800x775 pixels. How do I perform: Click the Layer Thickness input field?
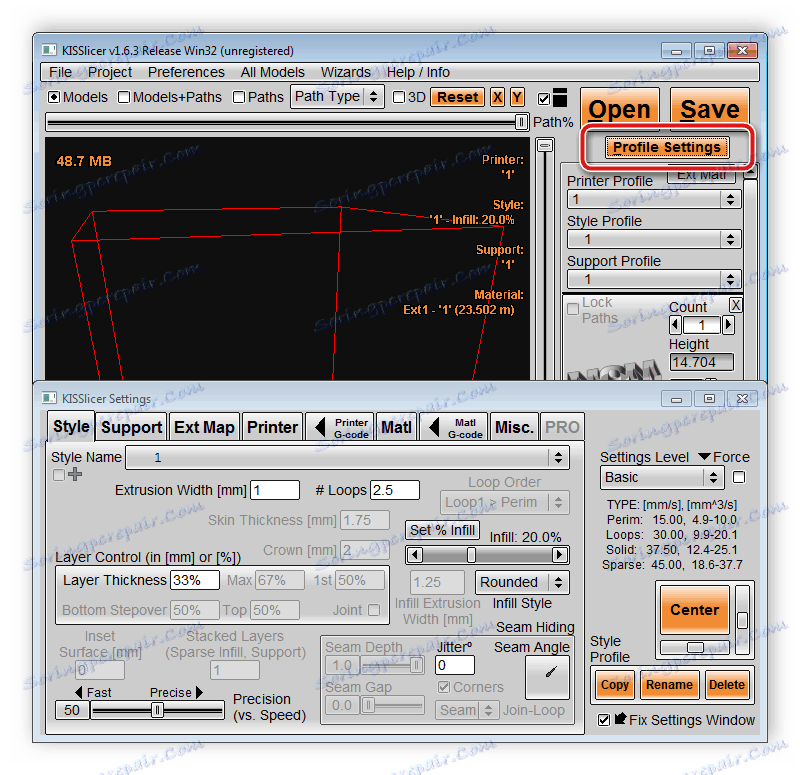click(x=195, y=580)
